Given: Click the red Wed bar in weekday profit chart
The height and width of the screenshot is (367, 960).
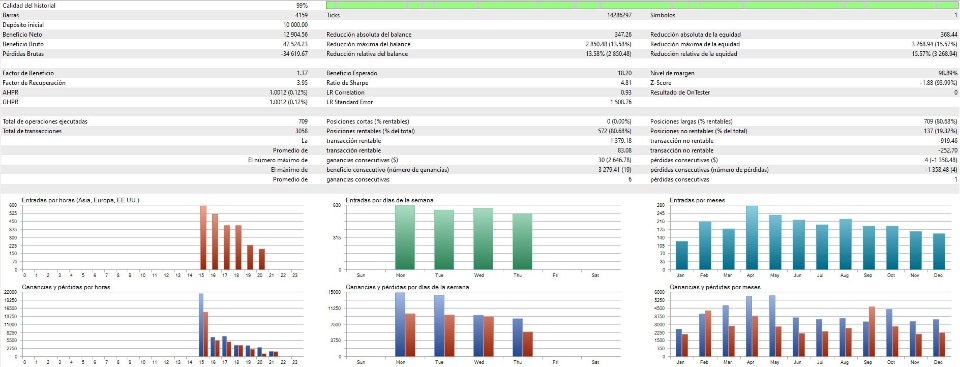Looking at the screenshot, I should (489, 336).
